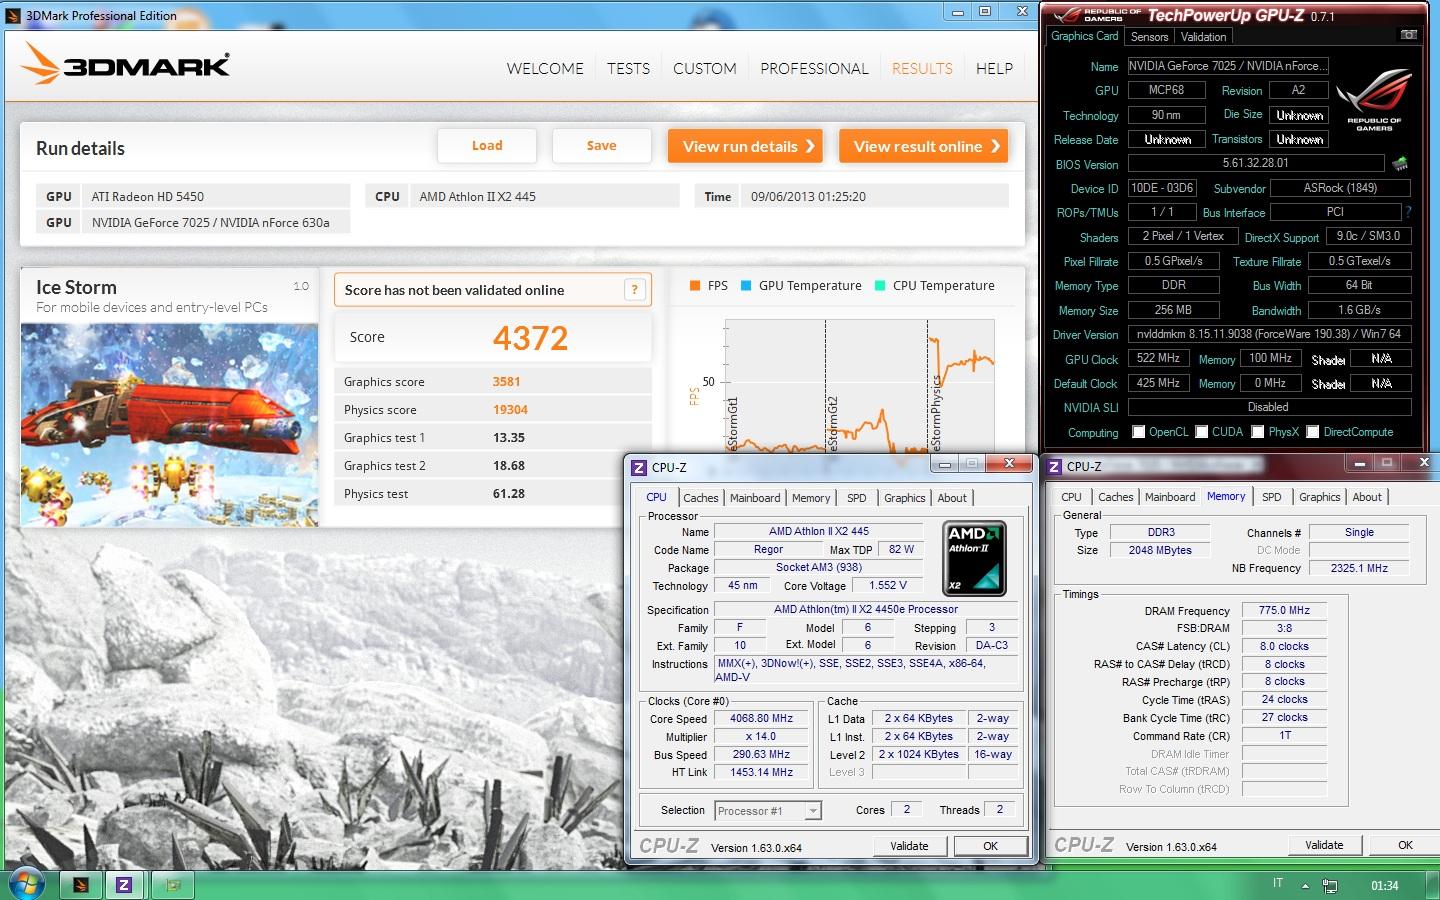Open the TESTS section in 3DMark
This screenshot has height=900, width=1440.
(628, 68)
